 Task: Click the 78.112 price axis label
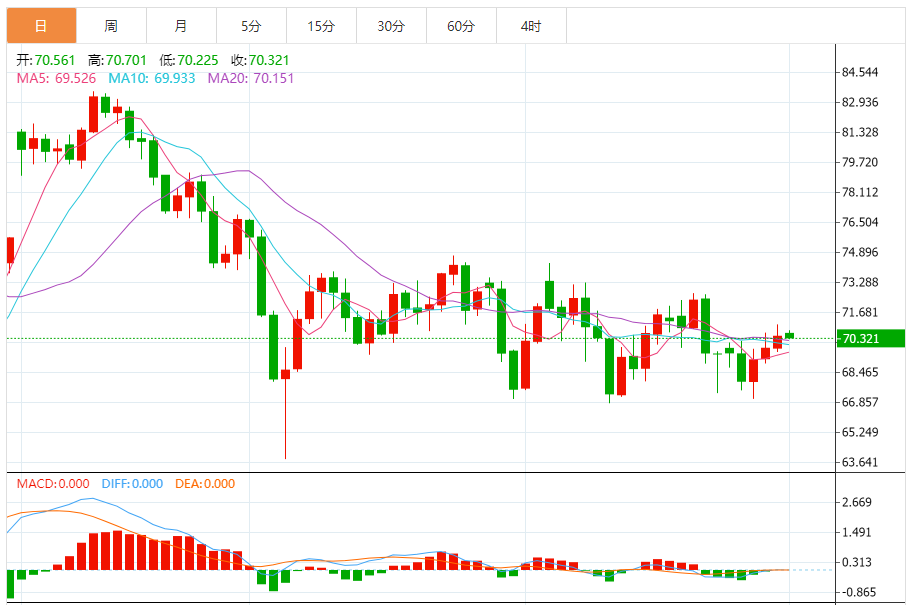pos(860,192)
